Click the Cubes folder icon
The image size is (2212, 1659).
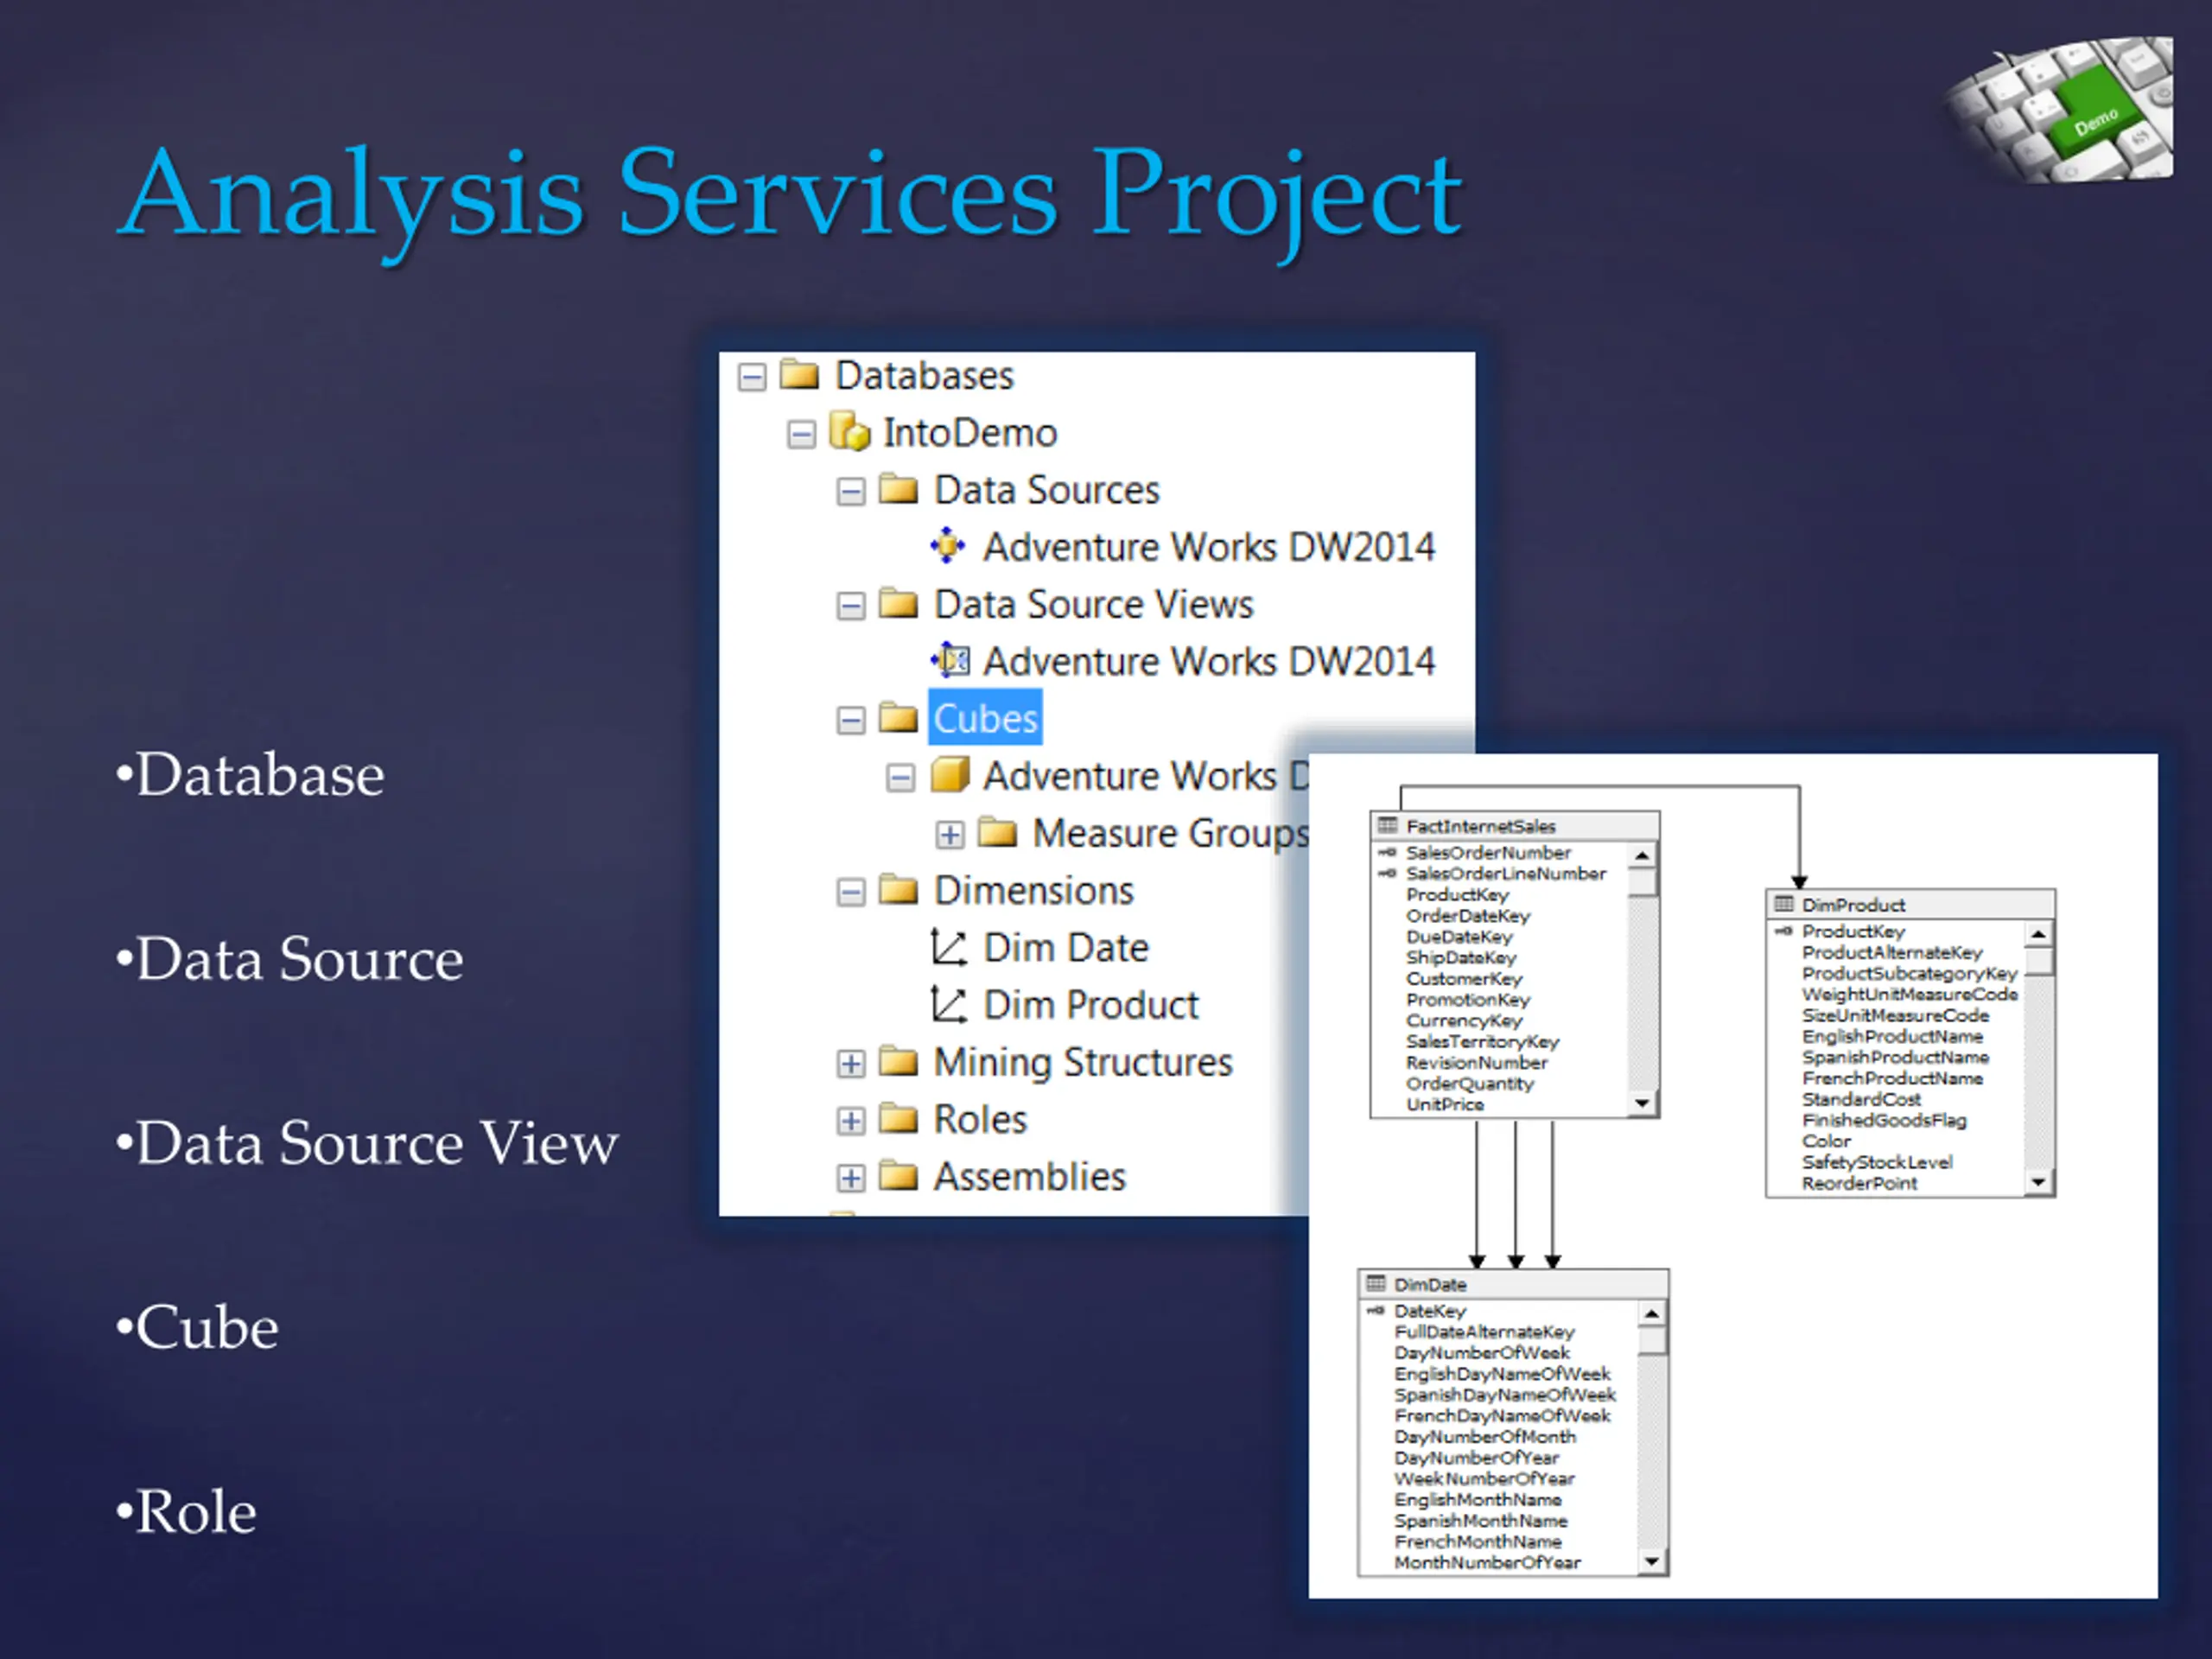click(898, 718)
